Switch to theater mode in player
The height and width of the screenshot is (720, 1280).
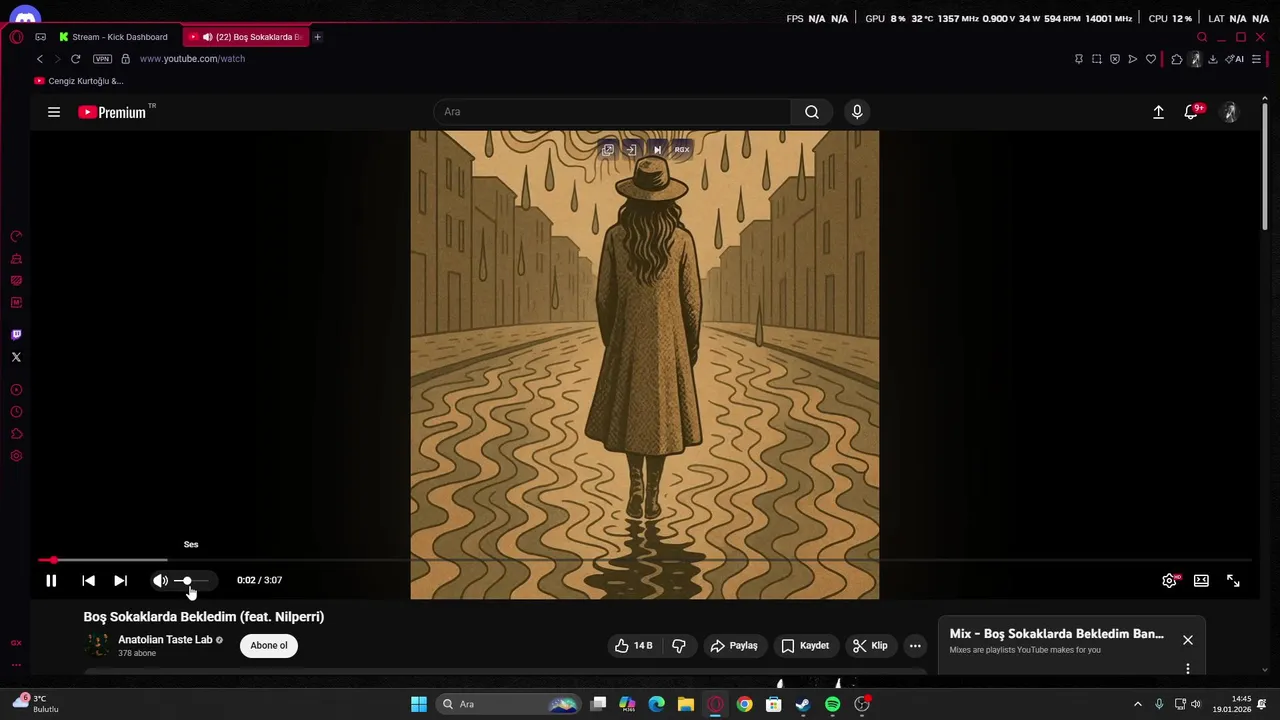pyautogui.click(x=1201, y=580)
